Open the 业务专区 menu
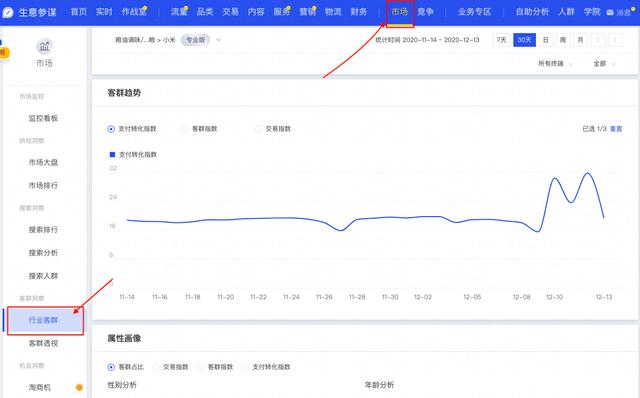Screen dimensions: 640x398 pyautogui.click(x=474, y=12)
